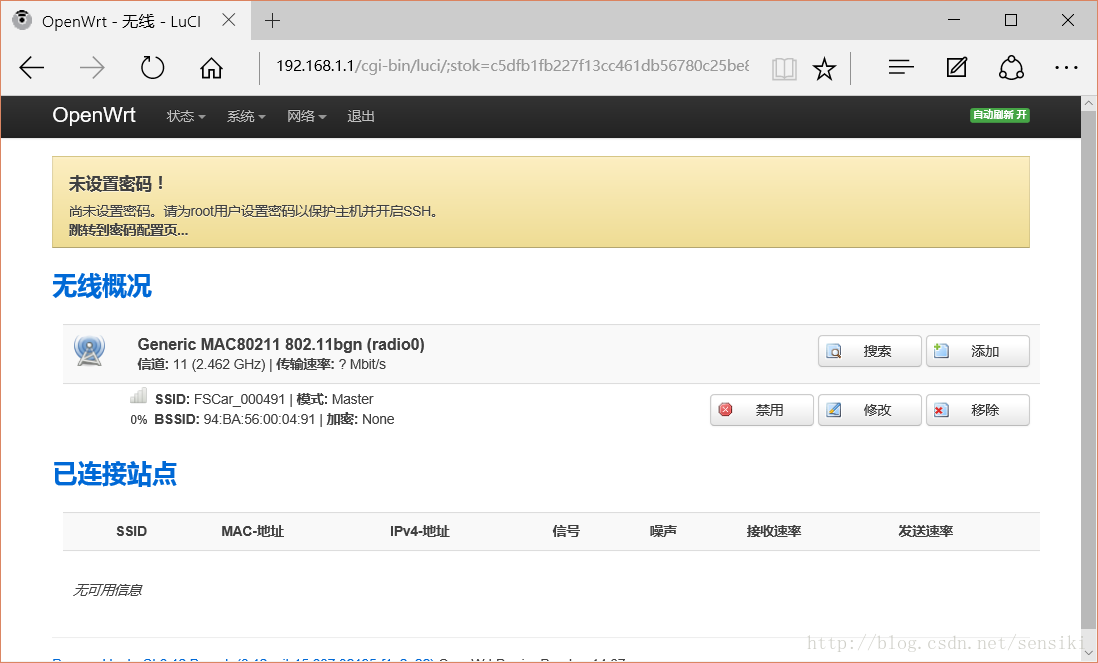
Task: Click the share icon in toolbar
Action: pyautogui.click(x=1011, y=67)
